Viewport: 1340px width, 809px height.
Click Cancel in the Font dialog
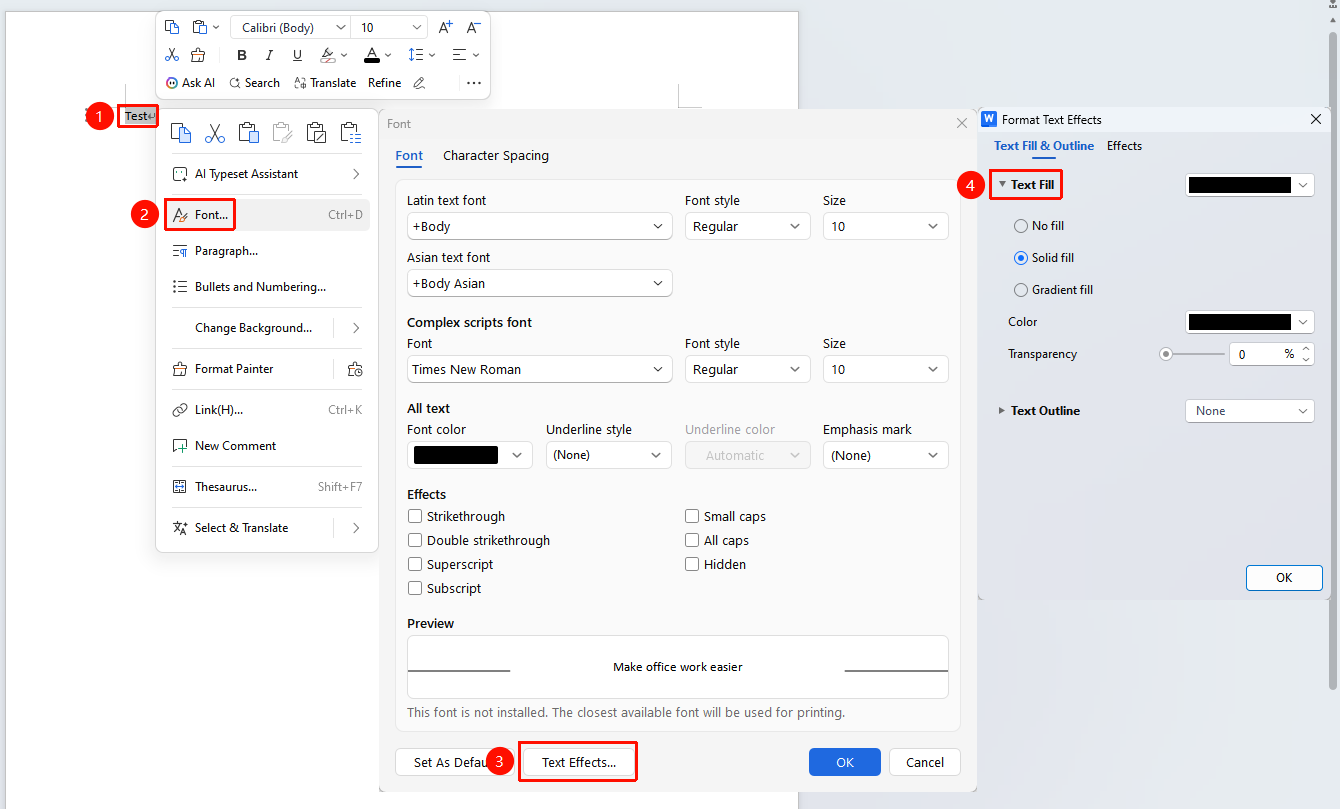pos(924,762)
